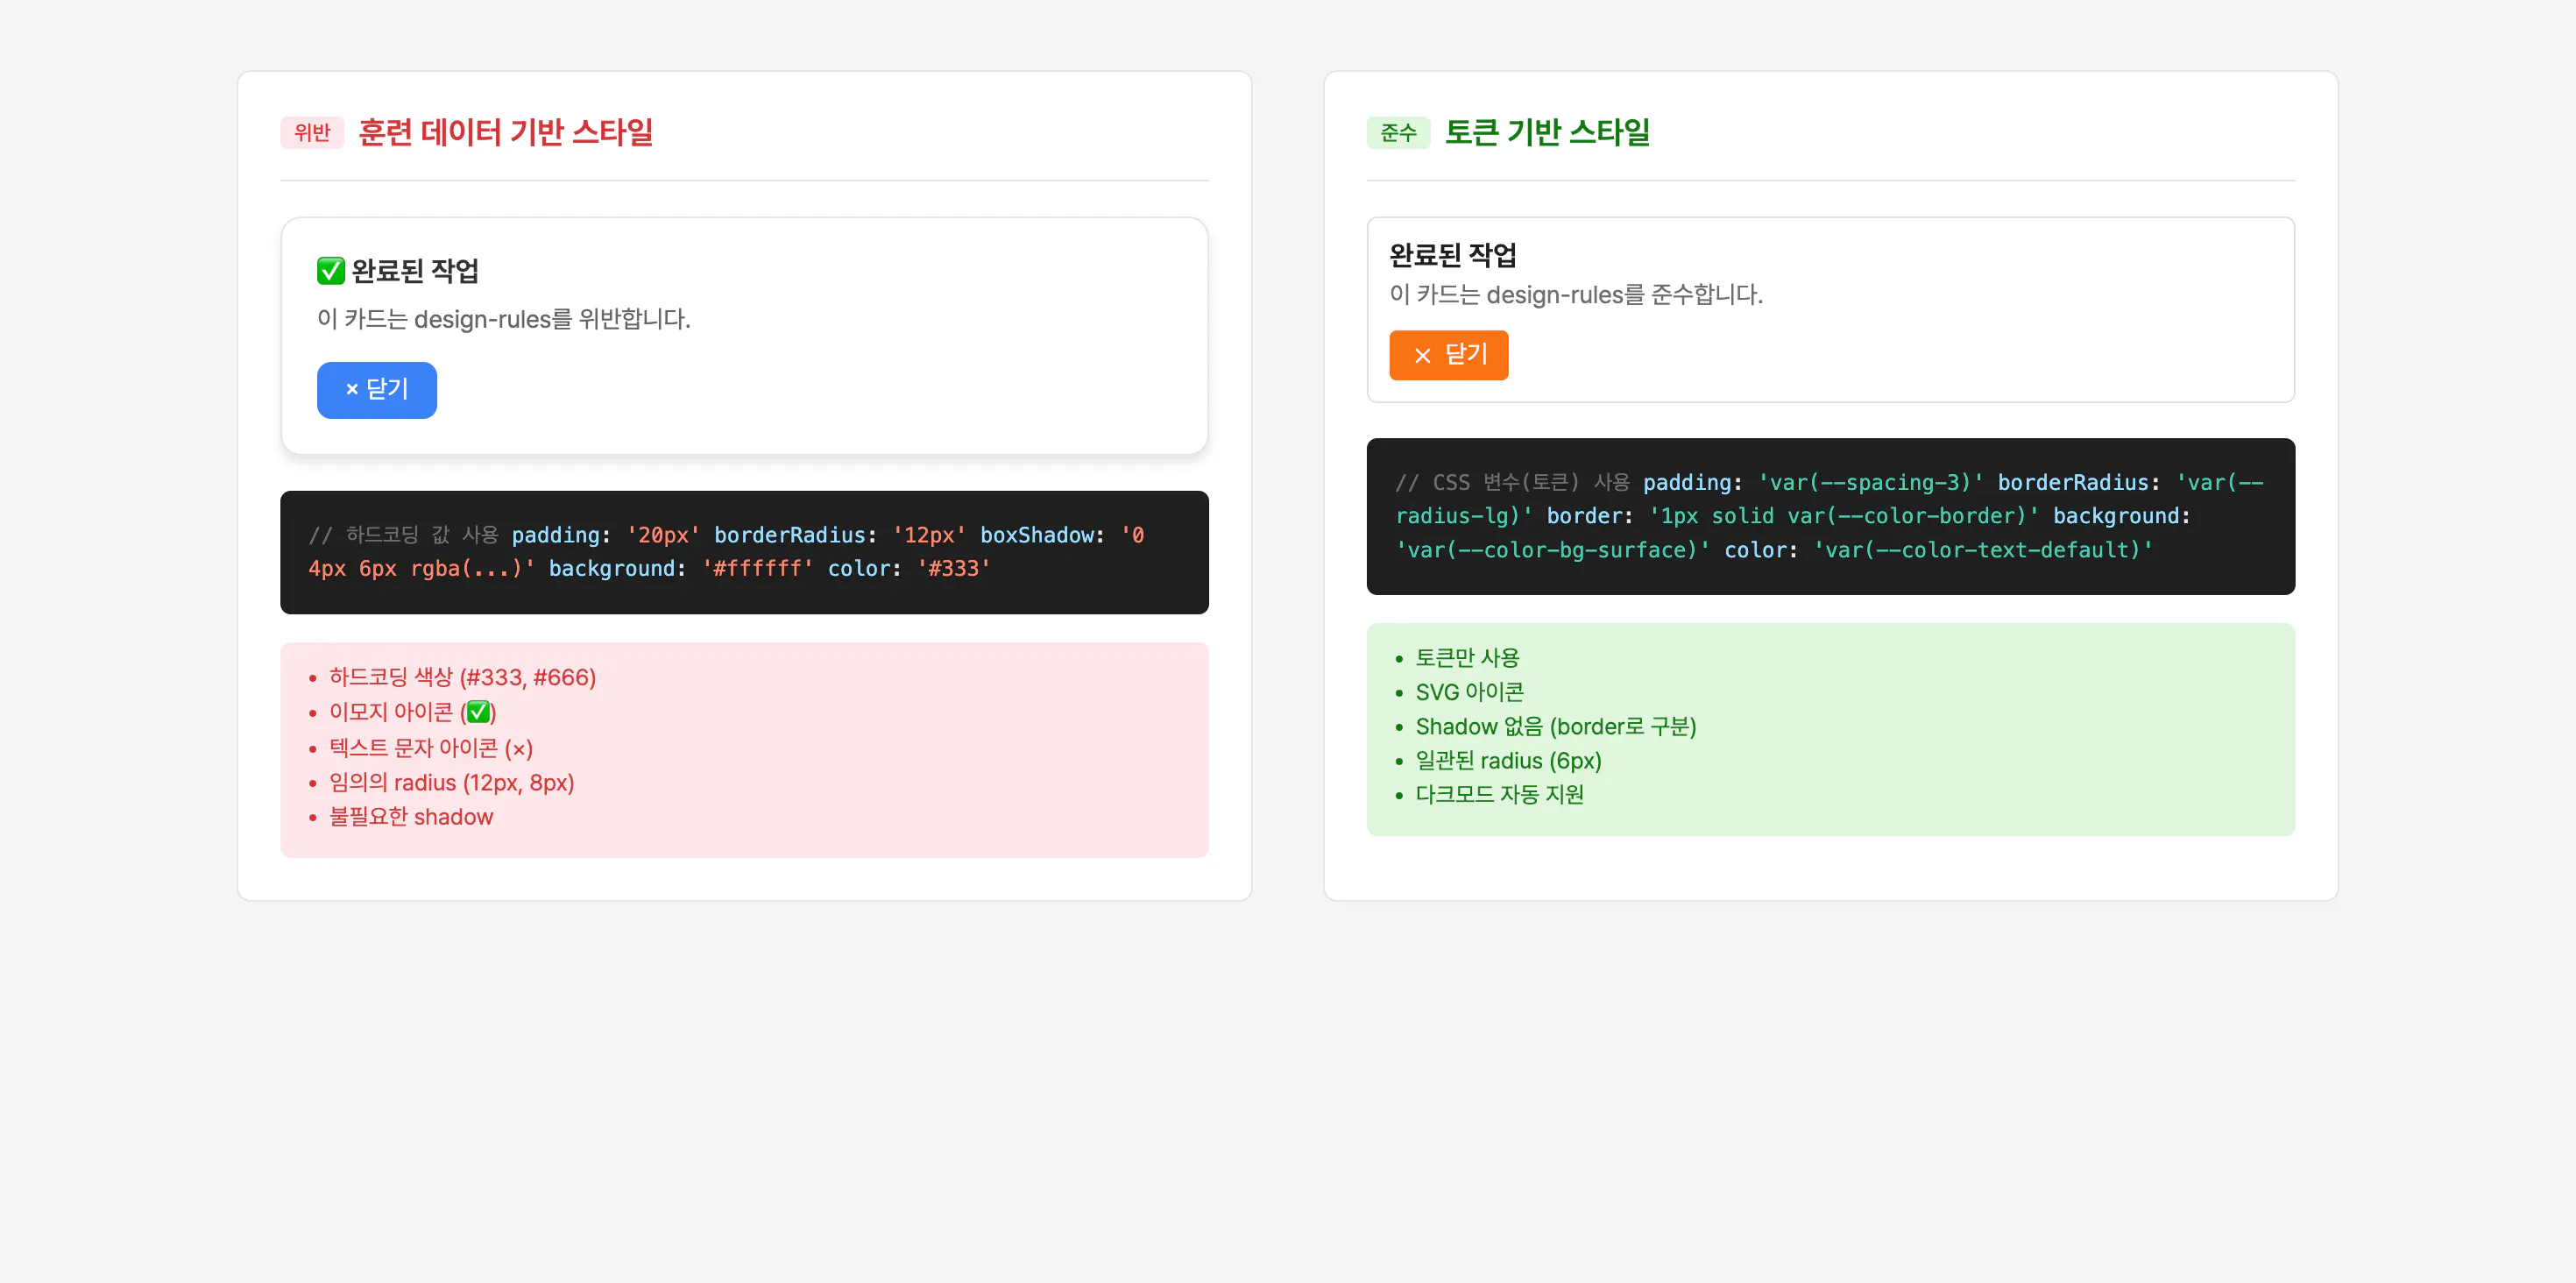Click the 이 카드는 design-rules를 위반합니다 text
2576x1283 pixels.
(x=503, y=319)
